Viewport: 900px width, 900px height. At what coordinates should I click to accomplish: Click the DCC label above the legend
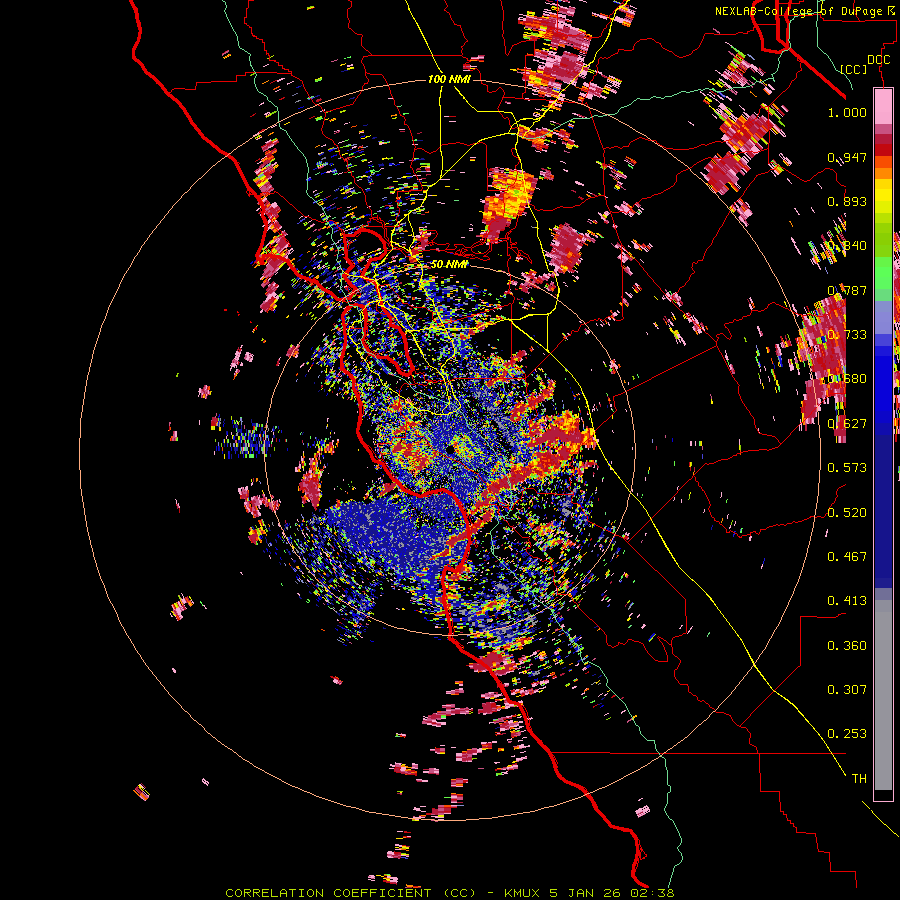[x=878, y=60]
